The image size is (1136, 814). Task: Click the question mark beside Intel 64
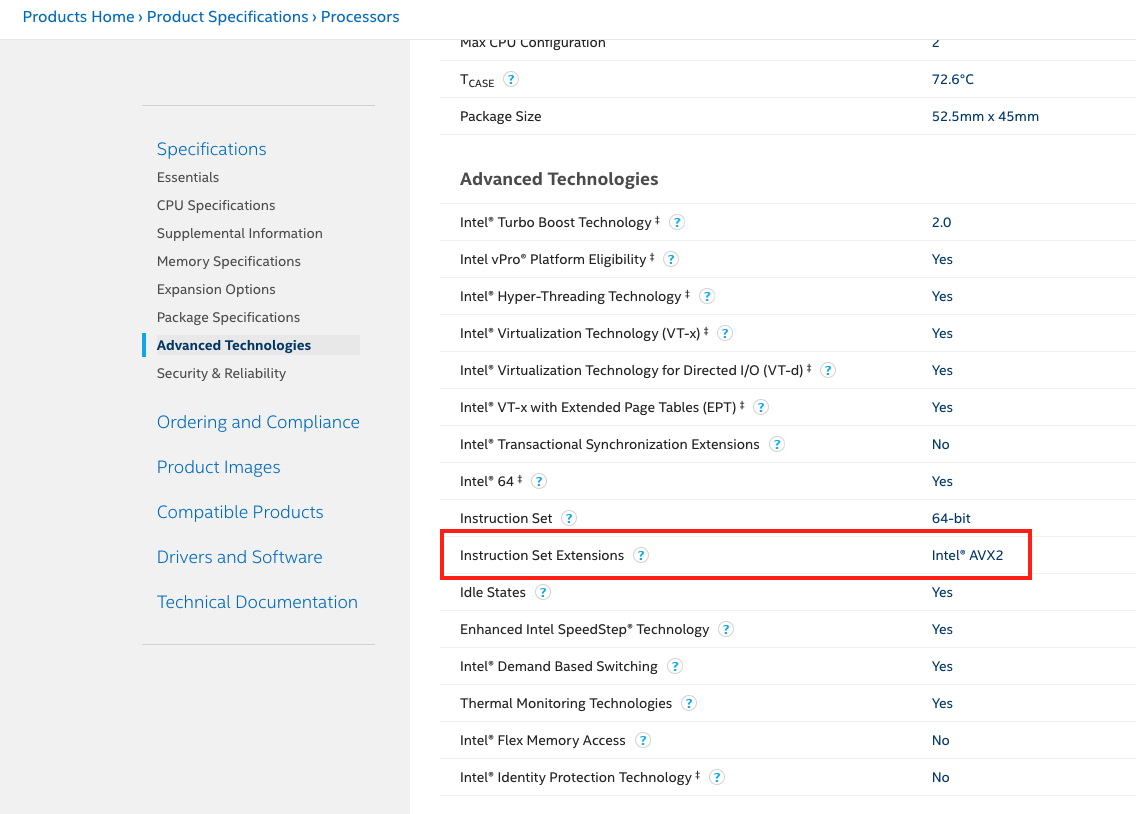point(539,481)
